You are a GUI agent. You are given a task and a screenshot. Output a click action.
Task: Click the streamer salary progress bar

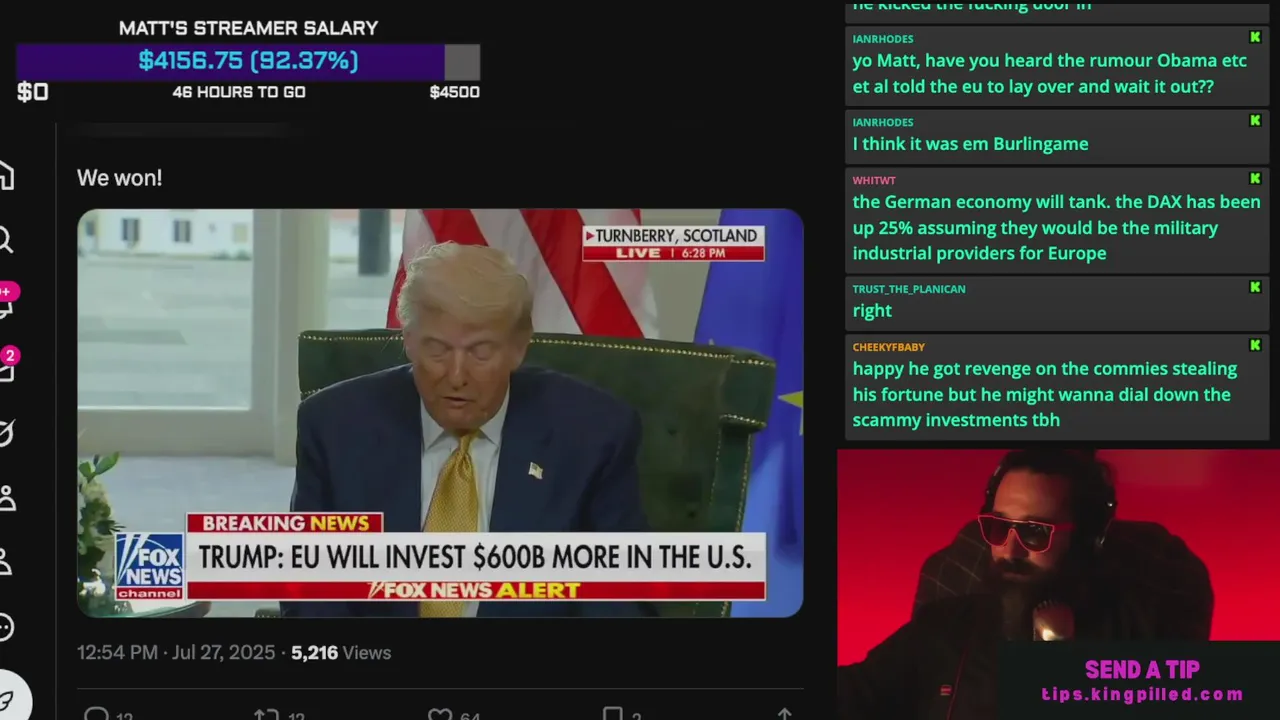(x=248, y=61)
